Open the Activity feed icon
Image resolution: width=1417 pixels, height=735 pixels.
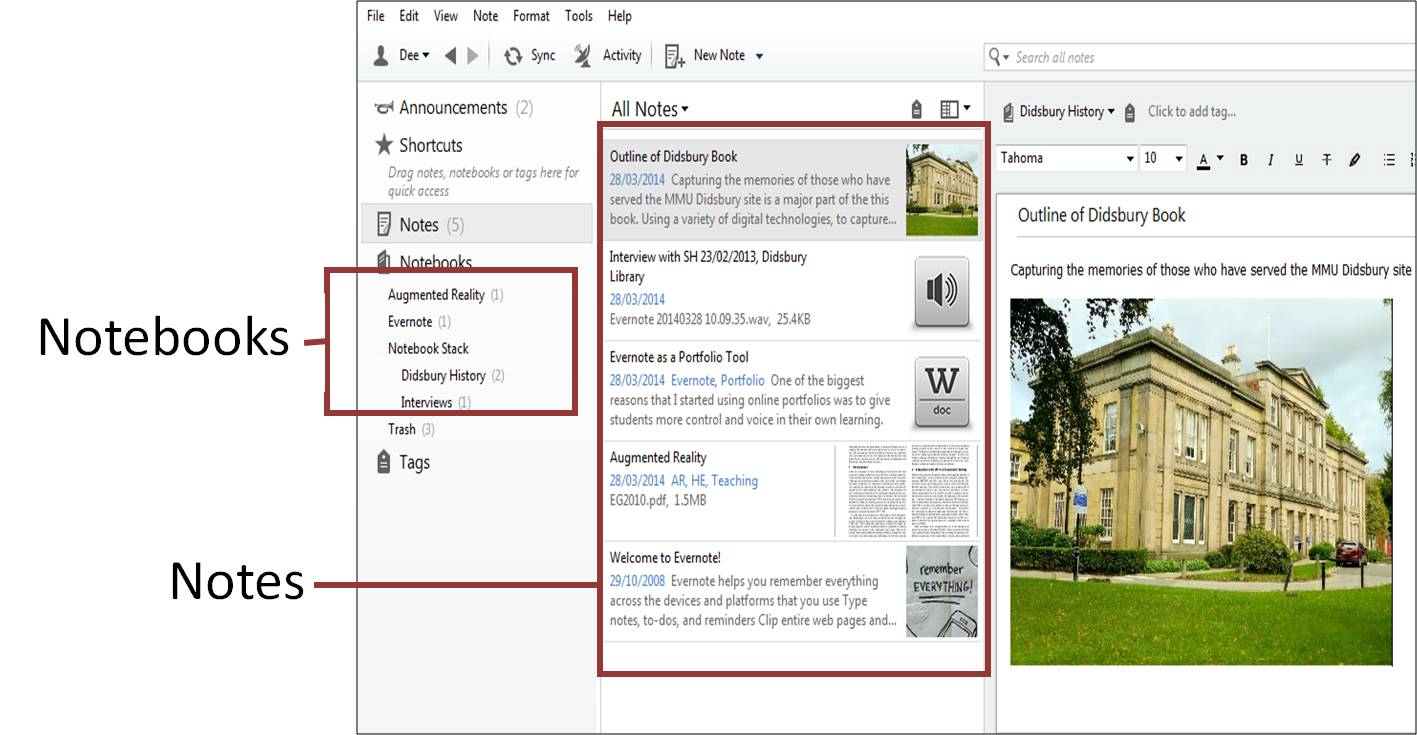click(x=582, y=55)
